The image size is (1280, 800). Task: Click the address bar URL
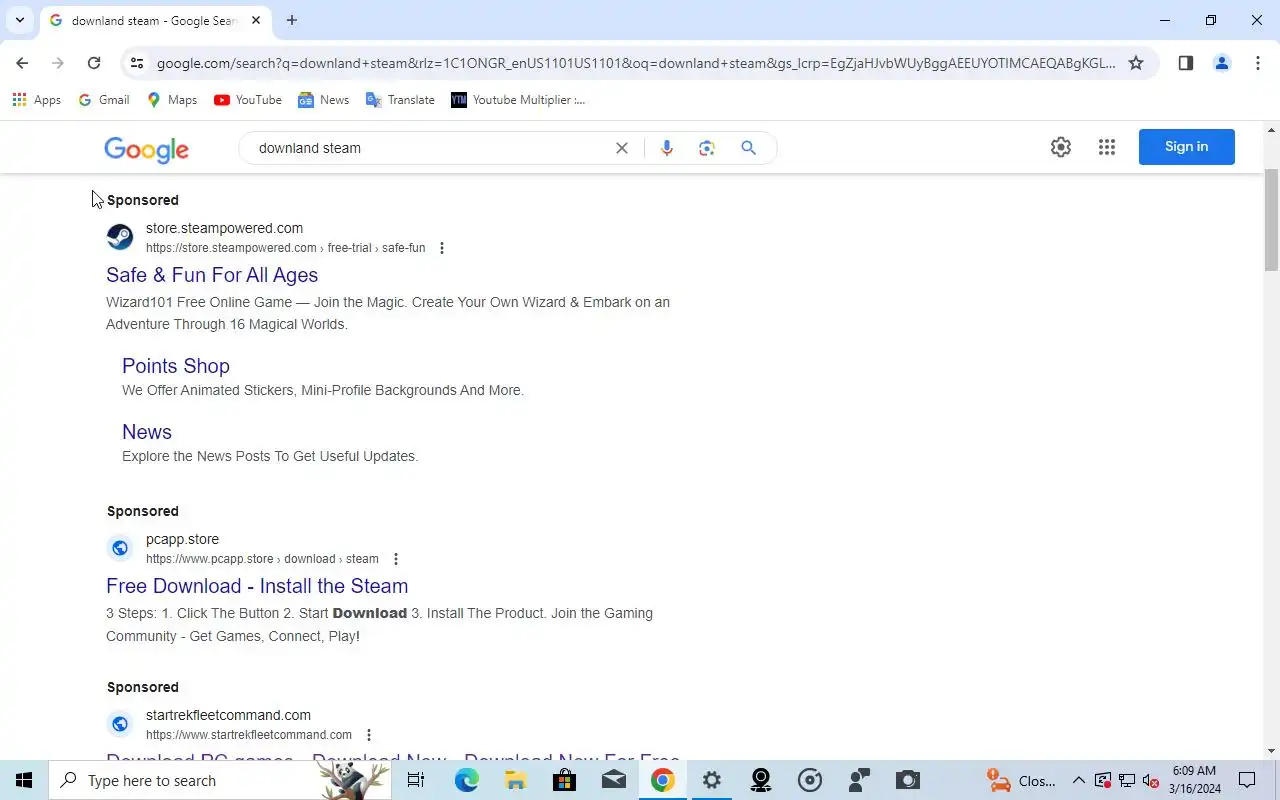(636, 63)
